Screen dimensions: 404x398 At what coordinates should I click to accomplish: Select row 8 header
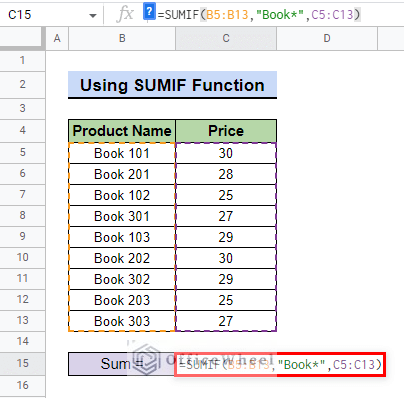tap(22, 216)
